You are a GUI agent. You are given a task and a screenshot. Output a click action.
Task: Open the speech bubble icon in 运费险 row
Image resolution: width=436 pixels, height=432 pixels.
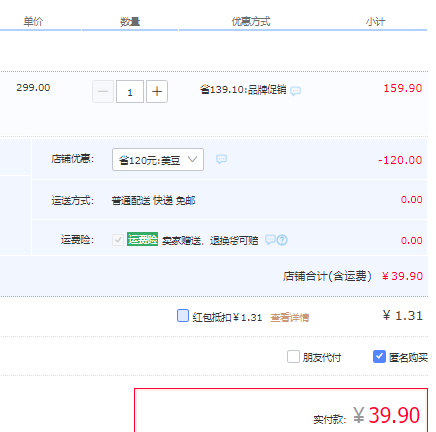coord(270,240)
